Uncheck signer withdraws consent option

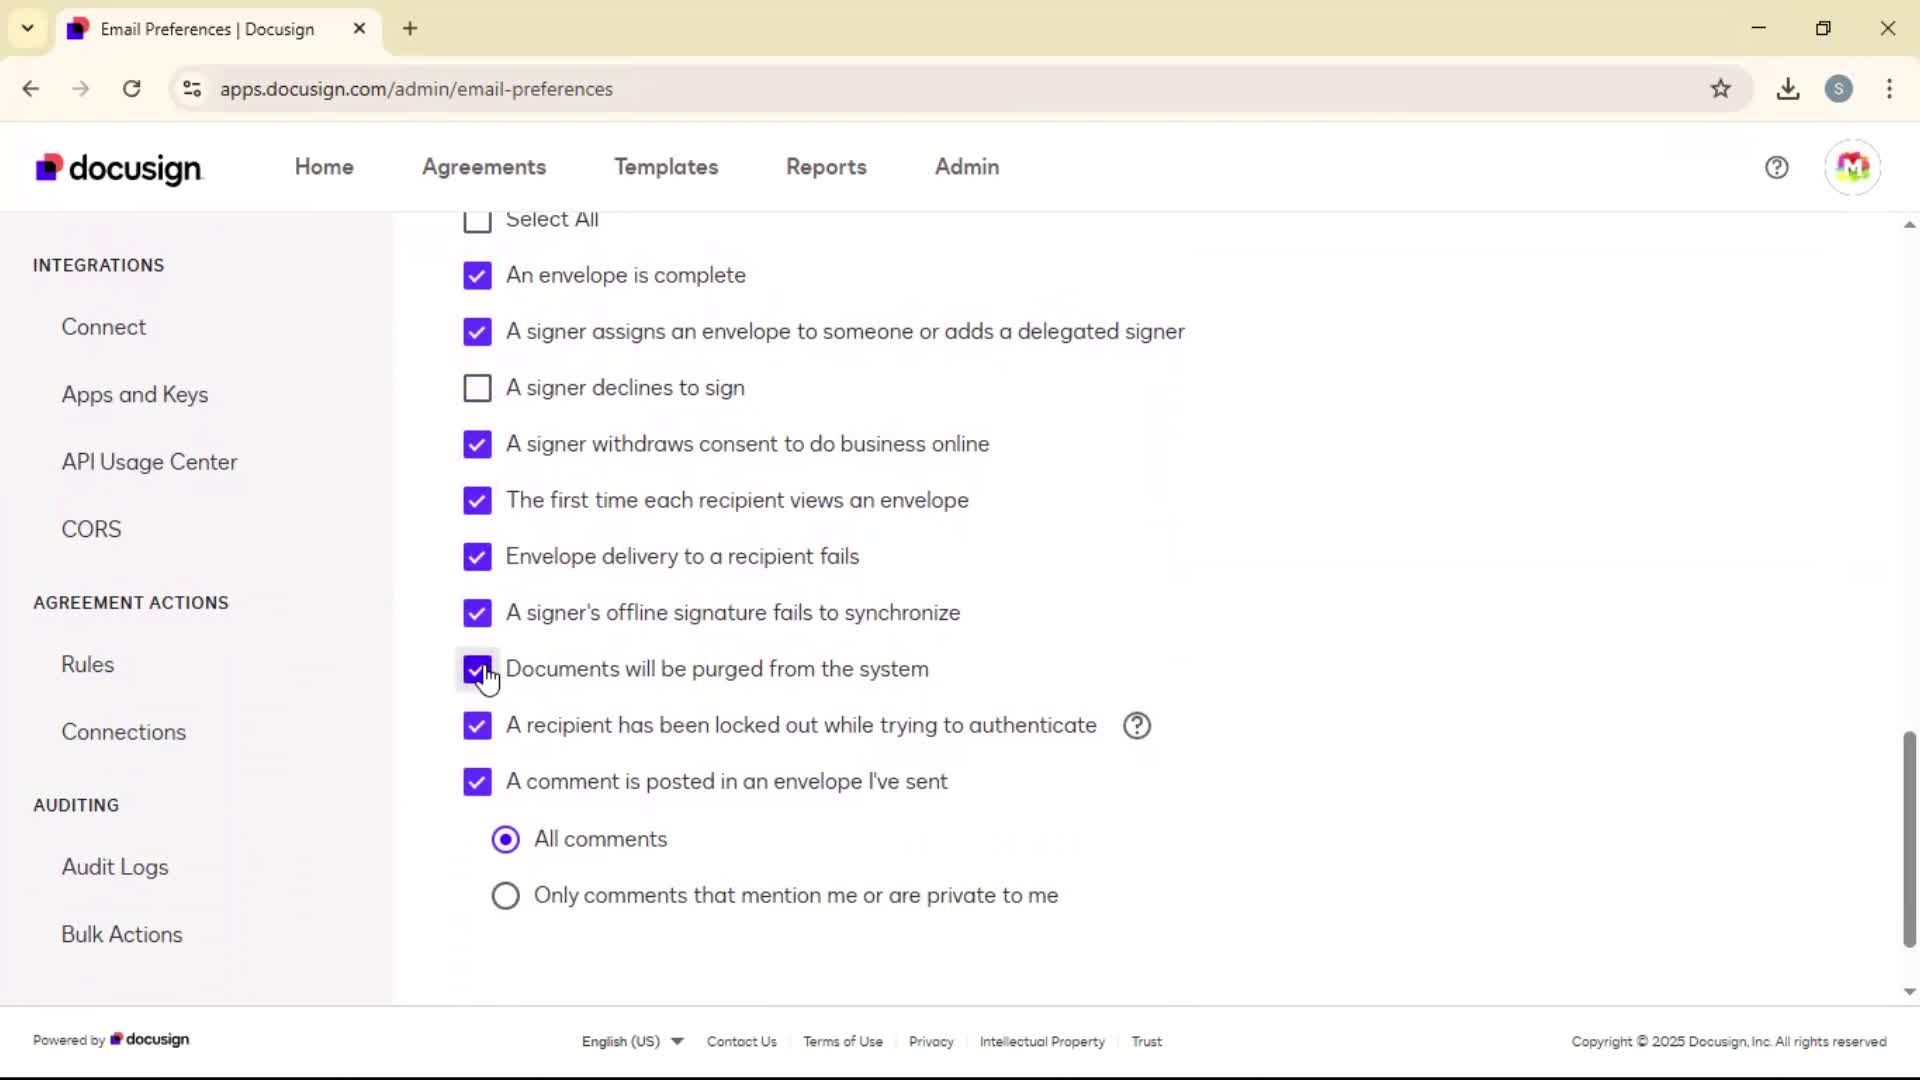[x=477, y=444]
